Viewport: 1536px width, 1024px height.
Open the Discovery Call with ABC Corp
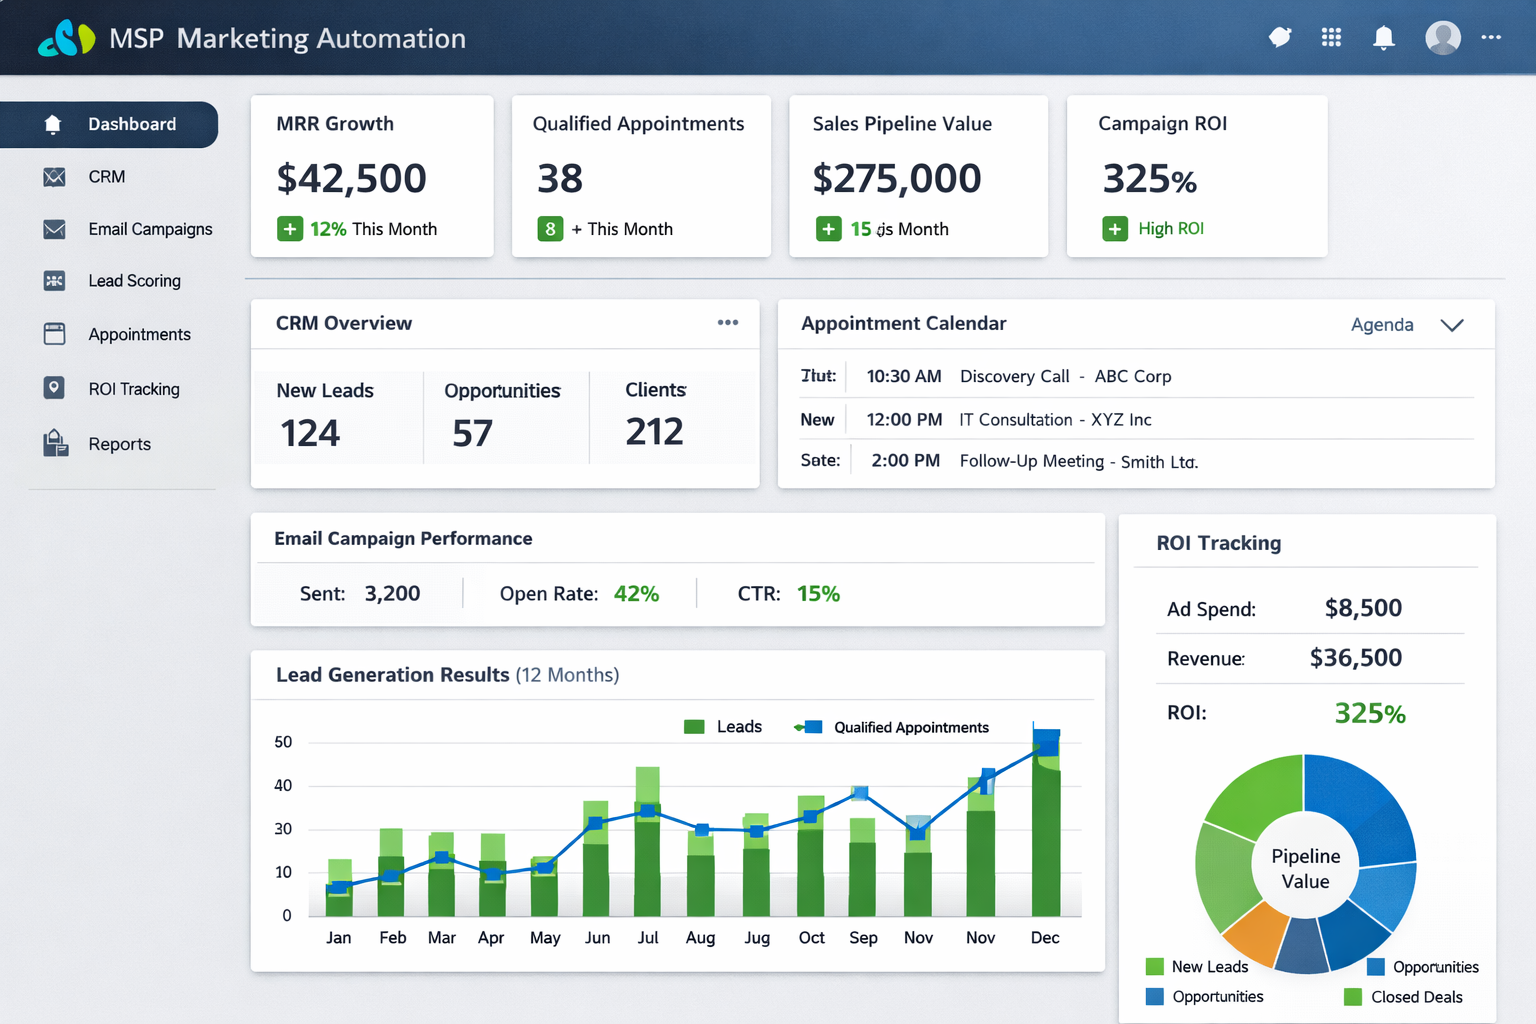1065,376
